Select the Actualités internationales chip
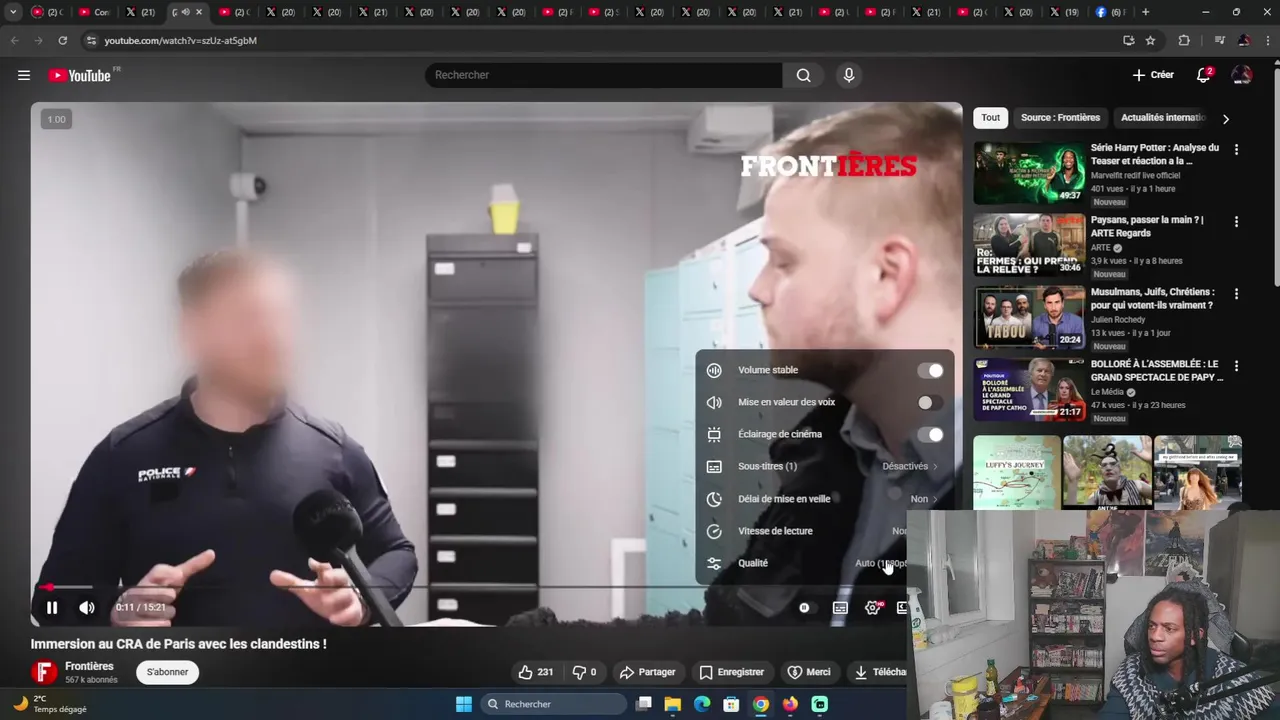The width and height of the screenshot is (1280, 720). coord(1163,118)
